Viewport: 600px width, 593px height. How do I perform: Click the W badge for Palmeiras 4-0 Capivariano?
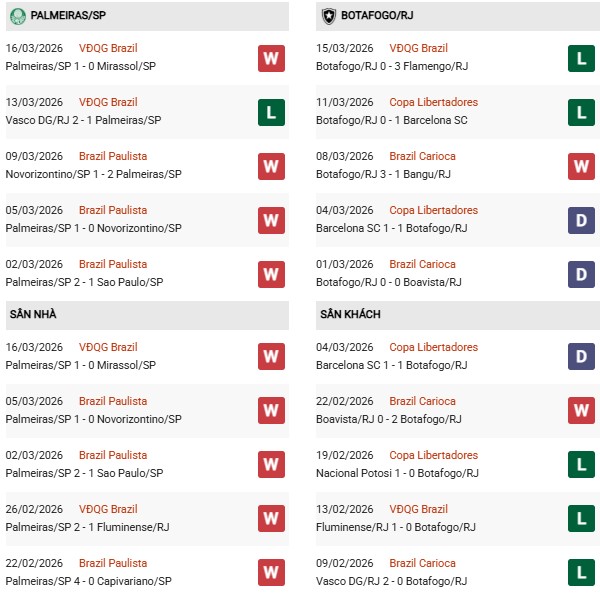(x=271, y=573)
